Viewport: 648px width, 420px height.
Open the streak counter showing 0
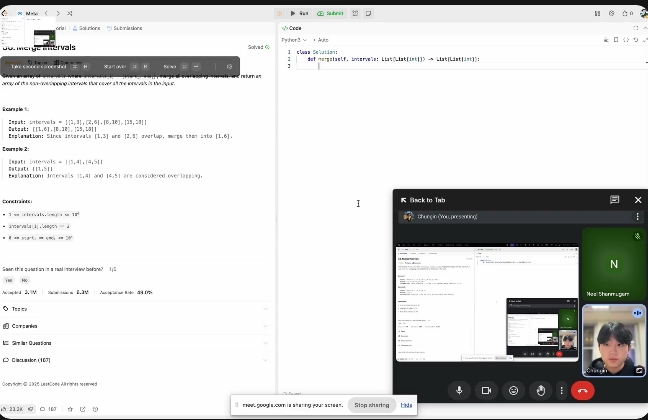(x=627, y=14)
